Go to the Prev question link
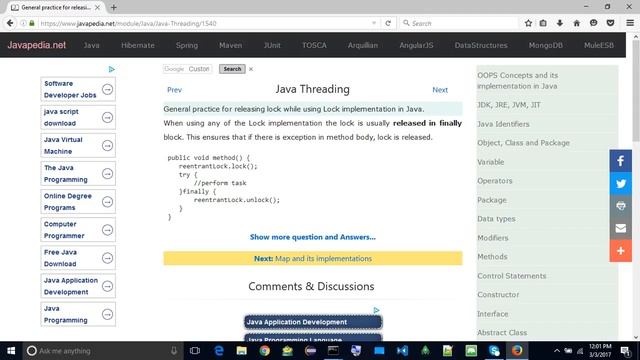The image size is (640, 360). (x=174, y=90)
